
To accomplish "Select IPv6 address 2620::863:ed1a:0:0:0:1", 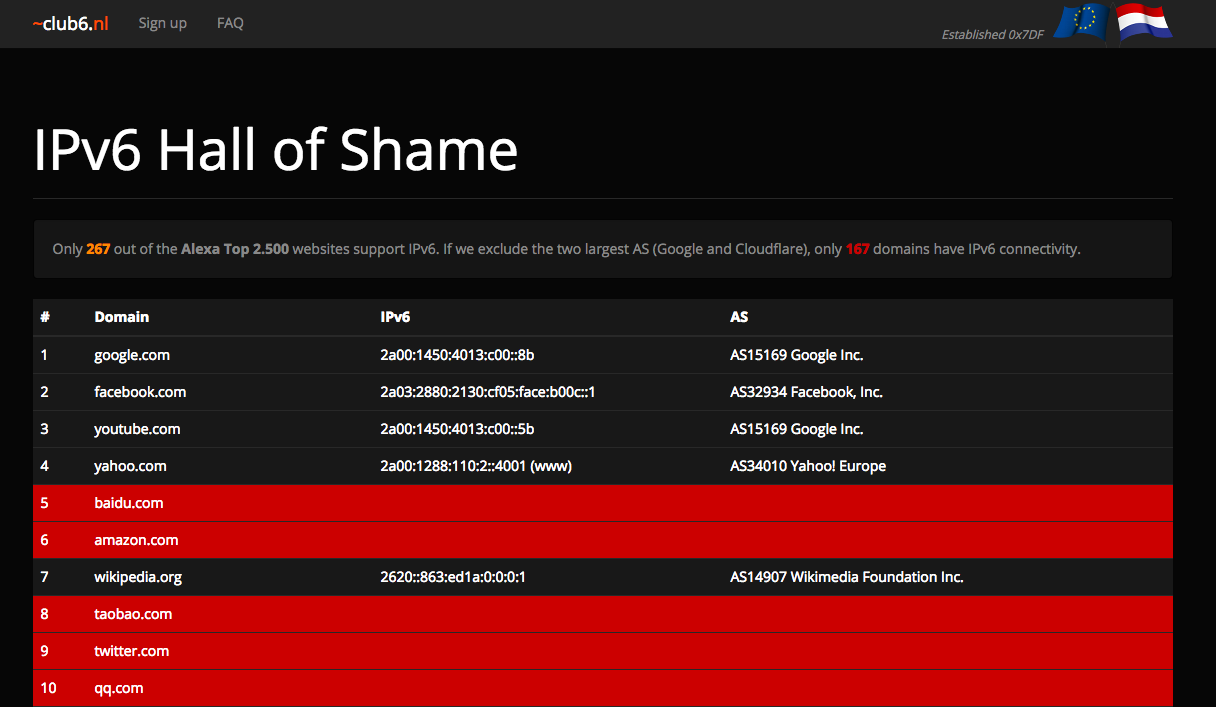I will click(453, 577).
